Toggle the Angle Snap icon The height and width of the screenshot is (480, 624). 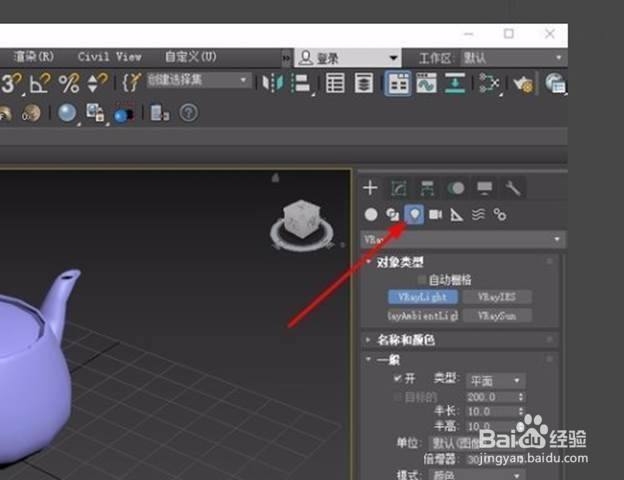40,83
